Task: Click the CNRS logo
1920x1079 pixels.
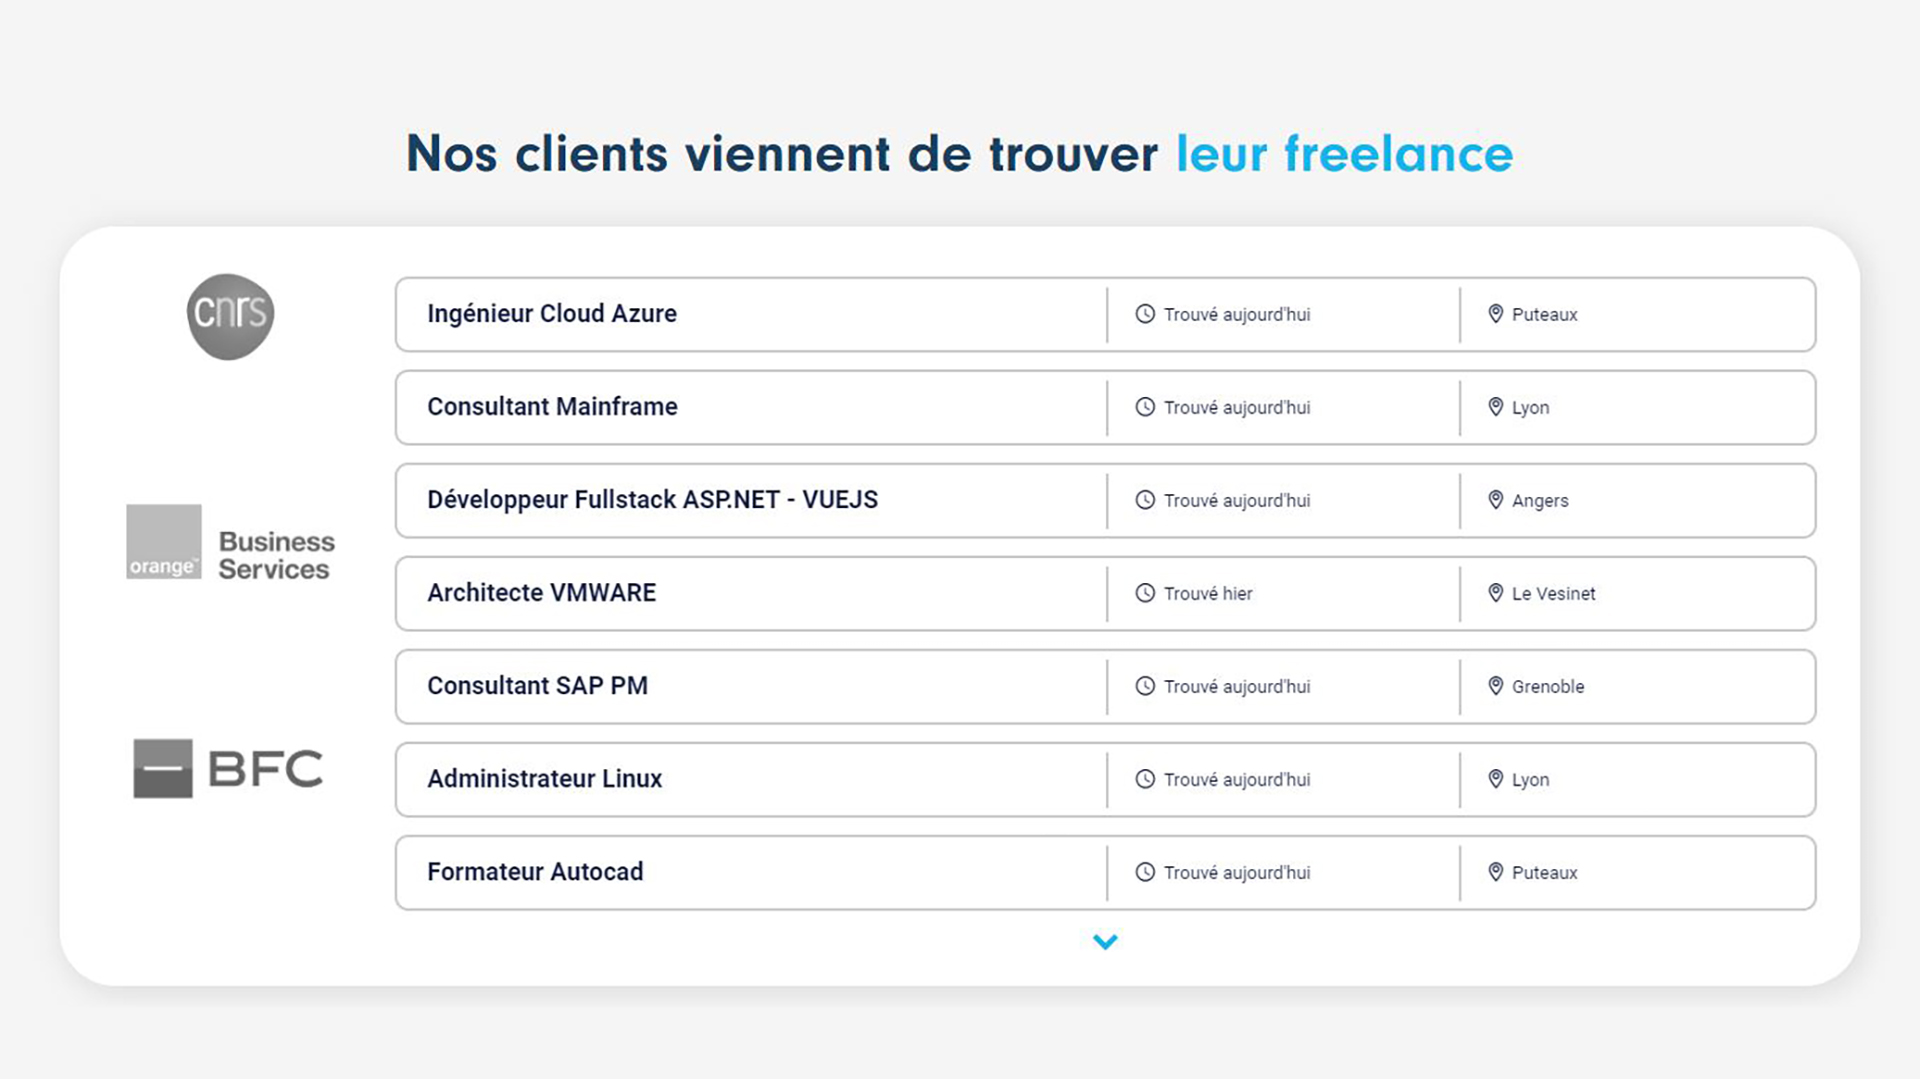Action: [230, 316]
